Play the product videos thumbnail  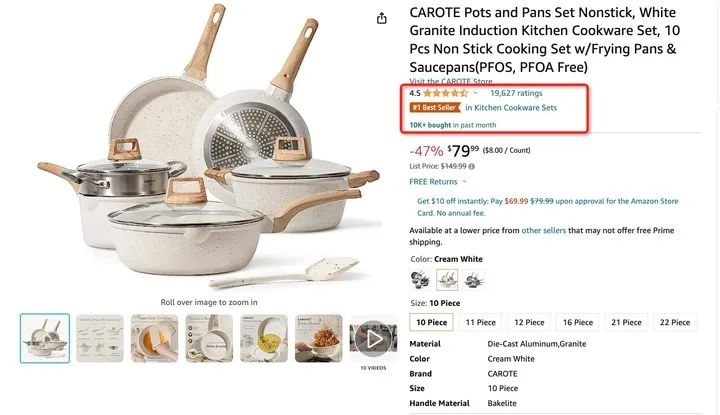click(x=374, y=338)
